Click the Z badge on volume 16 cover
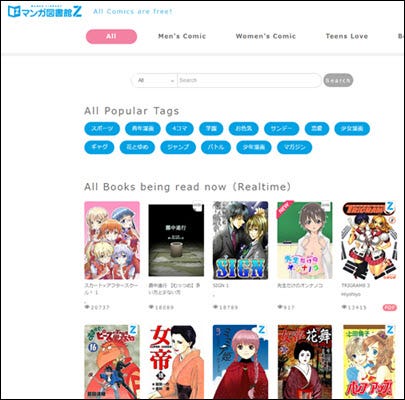Image resolution: width=405 pixels, height=400 pixels. [x=133, y=330]
